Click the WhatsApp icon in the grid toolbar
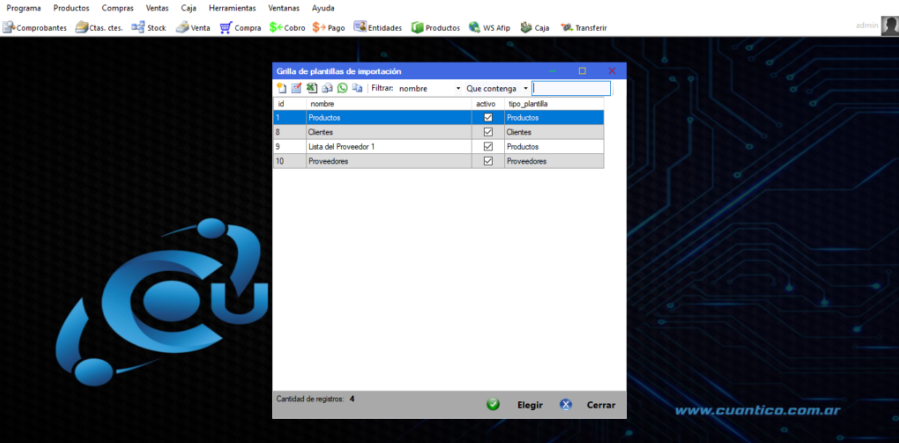Viewport: 899px width, 443px height. tap(342, 88)
